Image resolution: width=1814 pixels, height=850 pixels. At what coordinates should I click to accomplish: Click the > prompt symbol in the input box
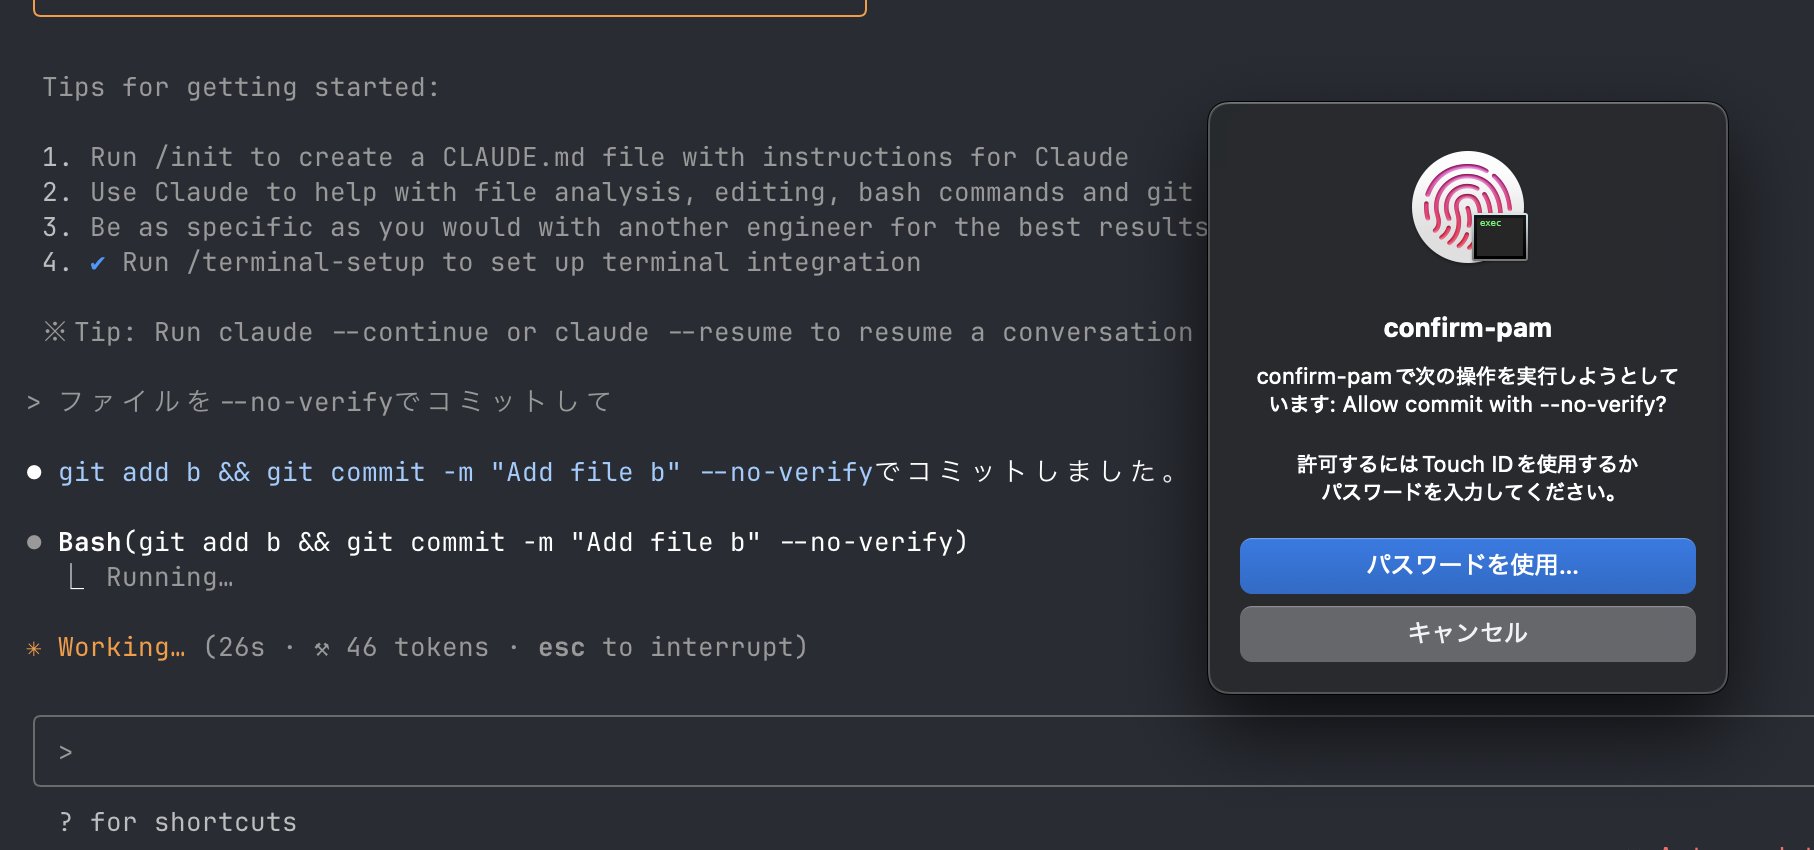click(65, 752)
